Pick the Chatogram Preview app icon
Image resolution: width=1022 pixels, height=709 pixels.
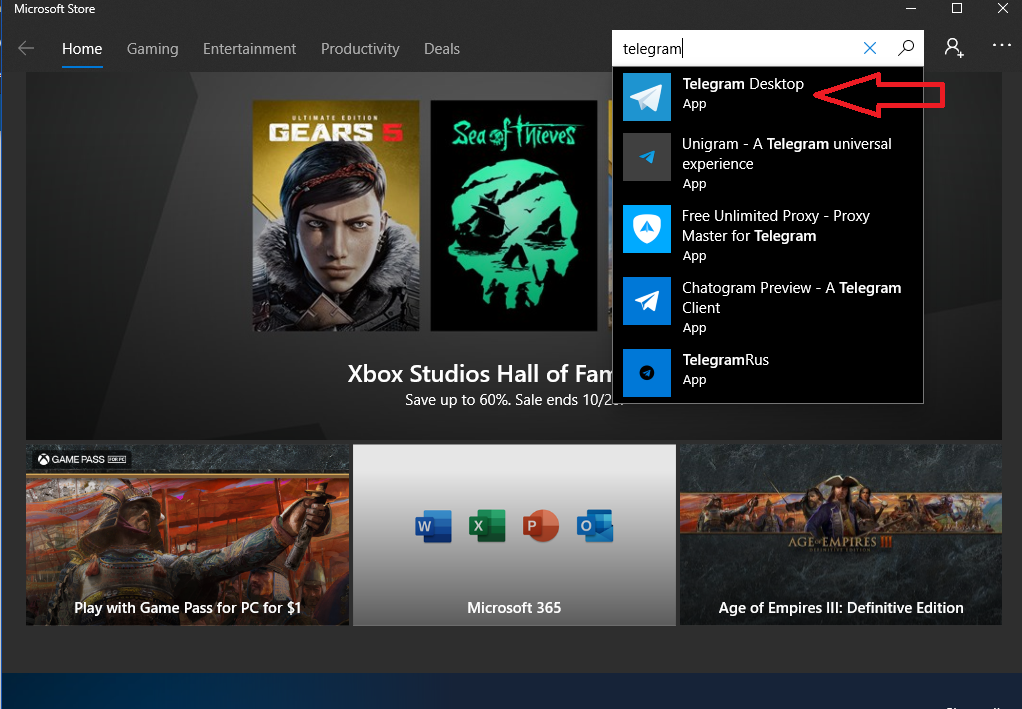(x=647, y=301)
